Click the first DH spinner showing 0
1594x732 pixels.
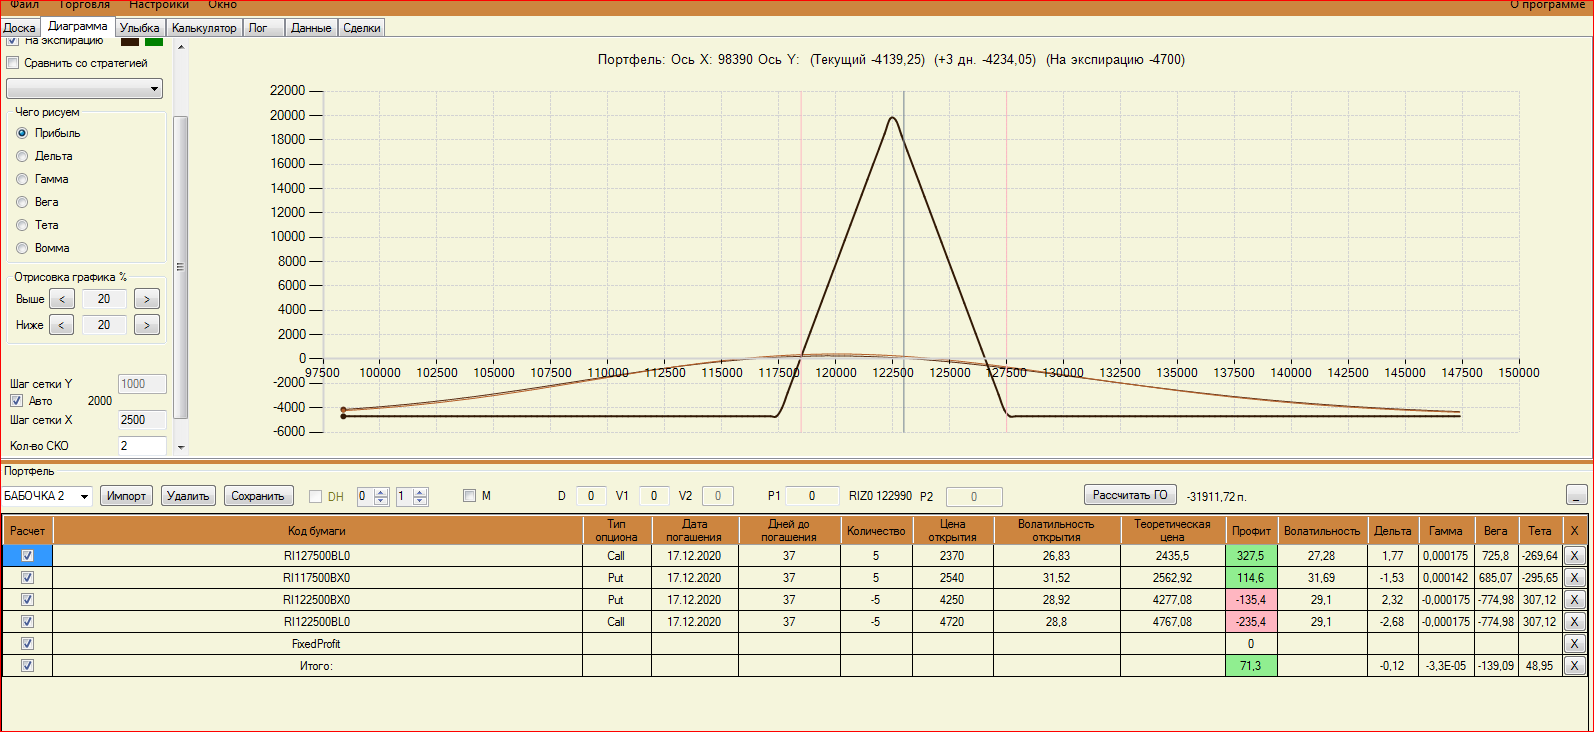coord(373,496)
